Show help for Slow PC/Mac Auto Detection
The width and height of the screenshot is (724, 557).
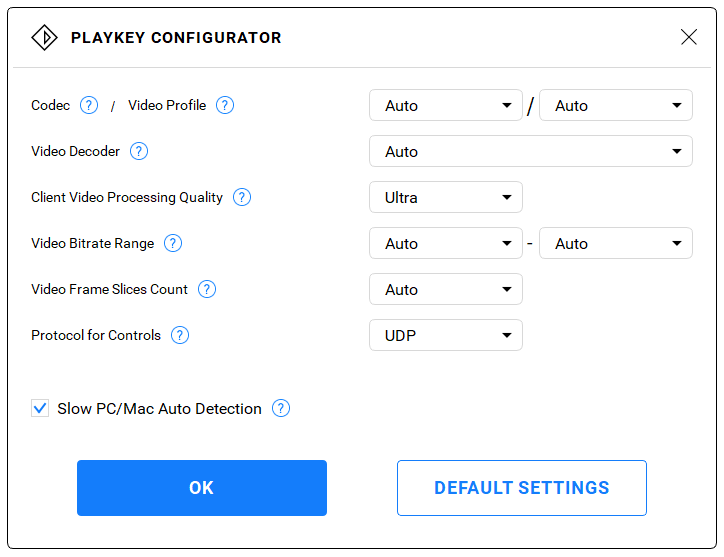(x=281, y=408)
